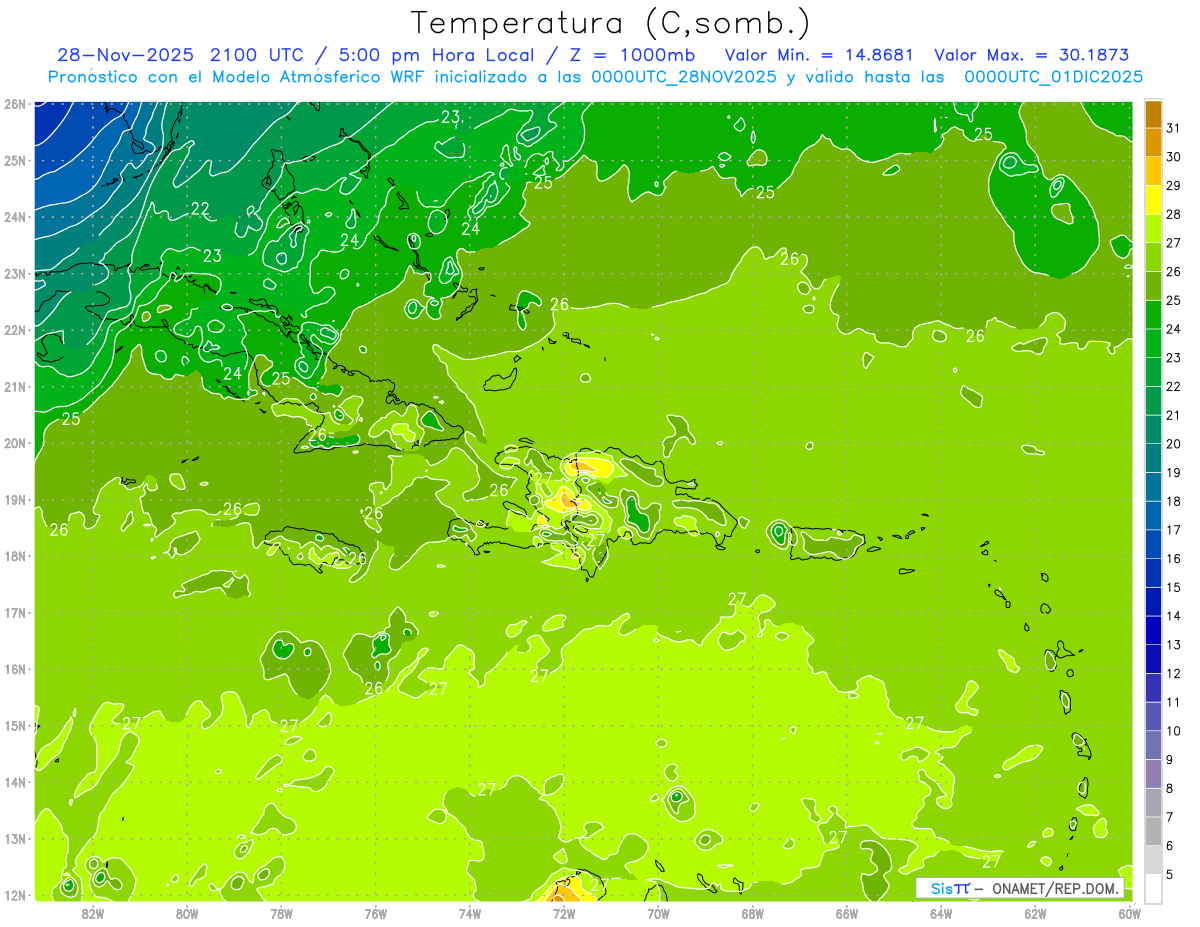This screenshot has height=927, width=1200.
Task: Select the 78W longitude axis label
Action: (281, 912)
